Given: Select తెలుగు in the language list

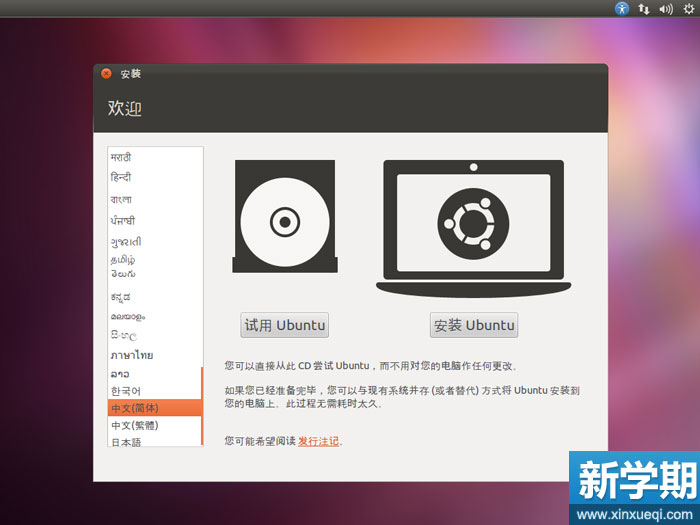Looking at the screenshot, I should click(x=154, y=274).
